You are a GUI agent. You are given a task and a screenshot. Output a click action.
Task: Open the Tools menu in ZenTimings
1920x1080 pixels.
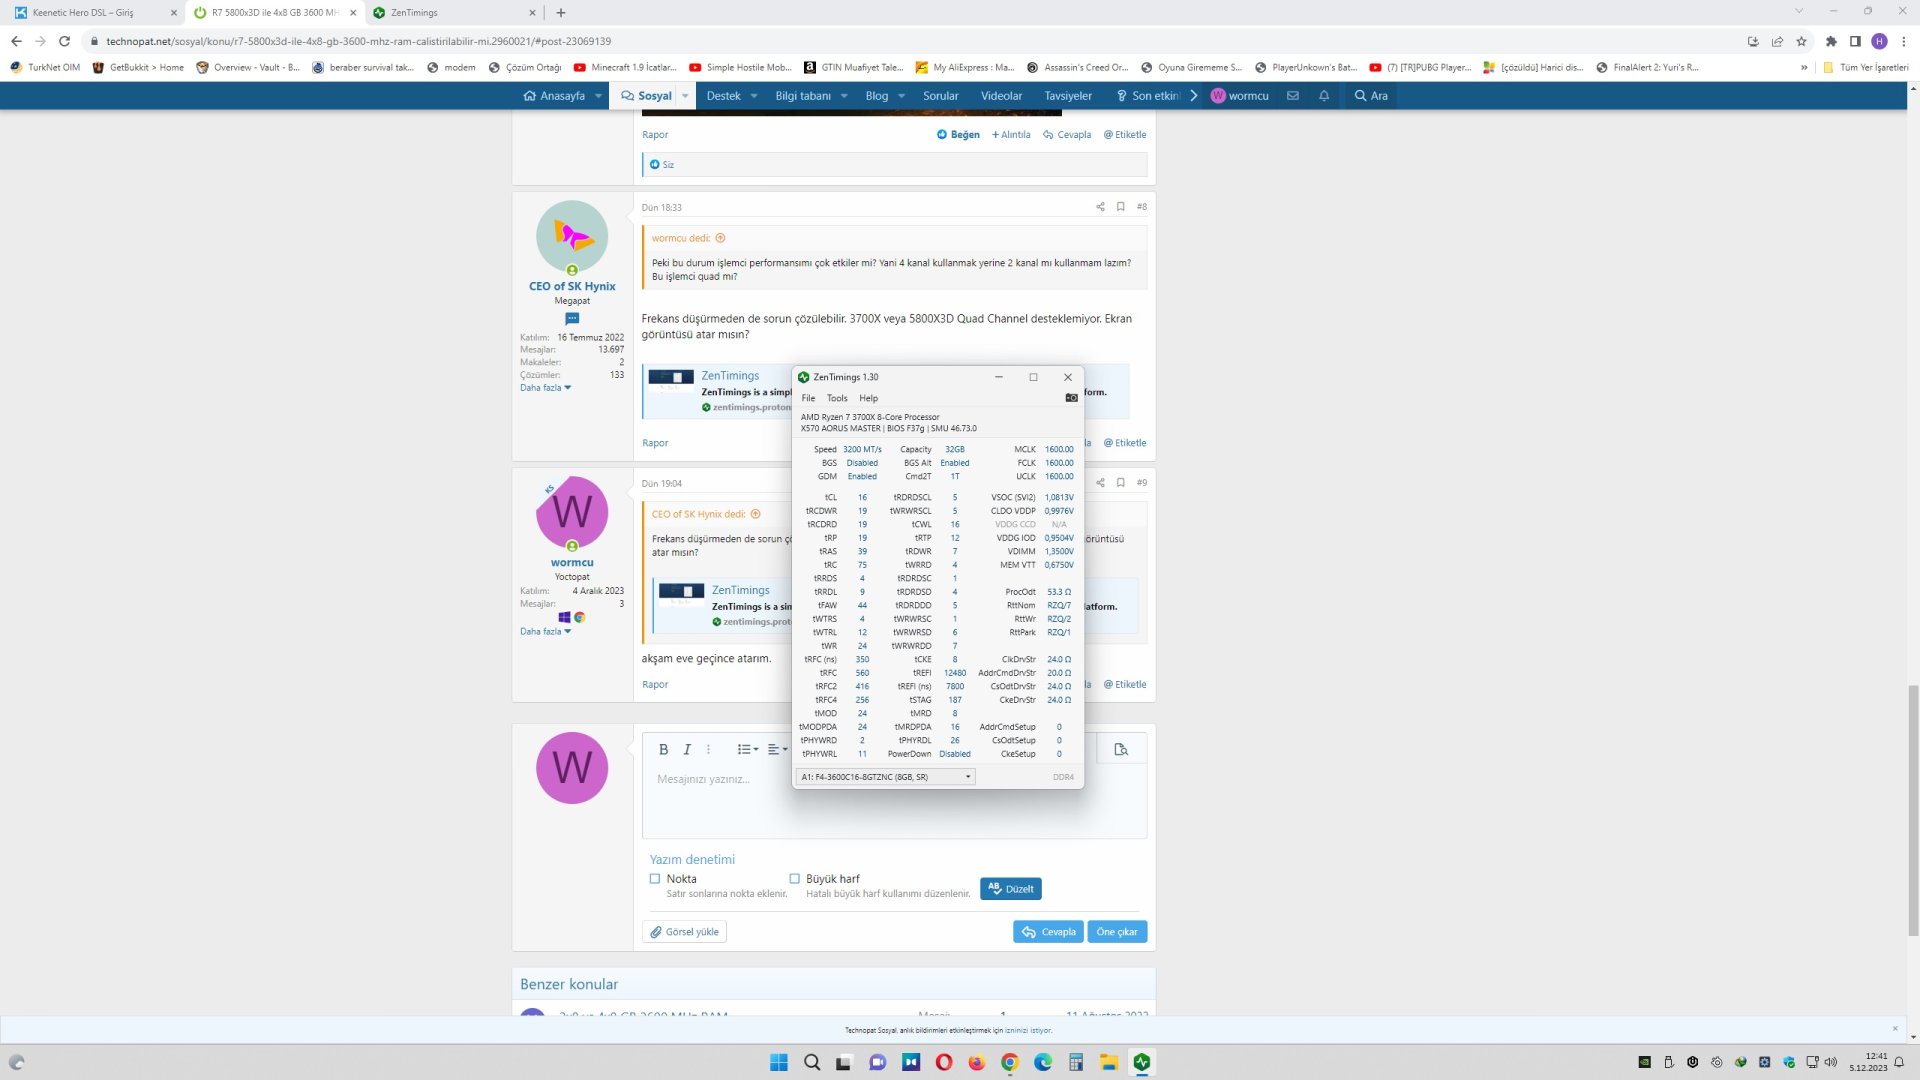[x=837, y=398]
